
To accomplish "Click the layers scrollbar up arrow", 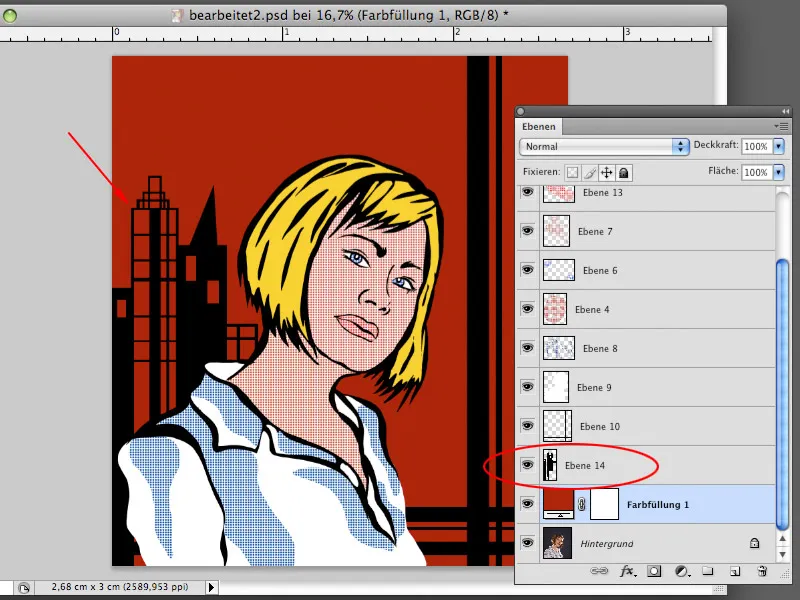I will pyautogui.click(x=783, y=539).
